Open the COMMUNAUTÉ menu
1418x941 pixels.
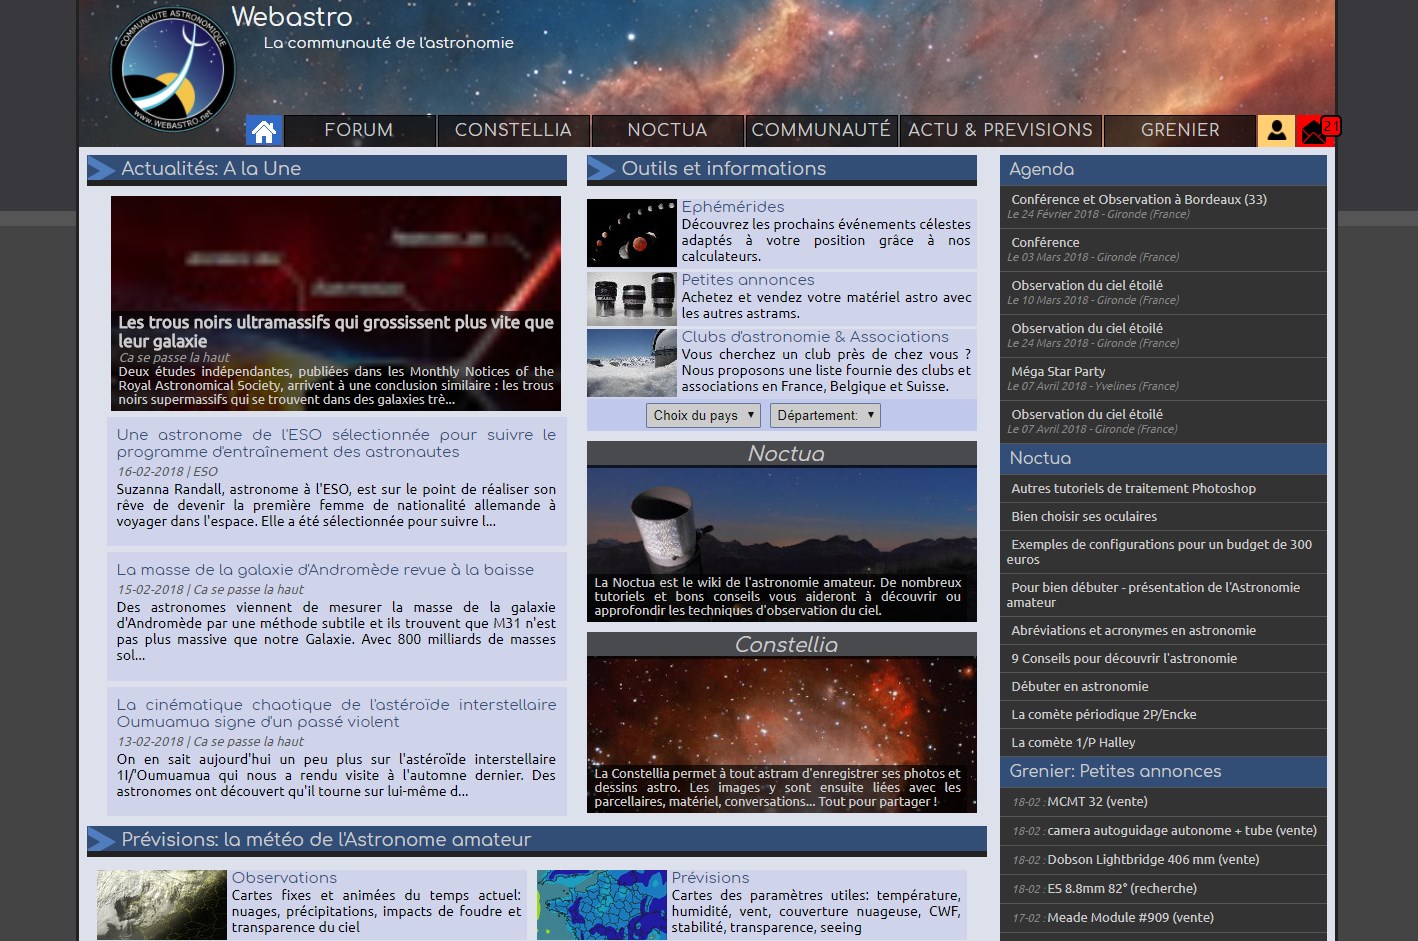tap(821, 131)
